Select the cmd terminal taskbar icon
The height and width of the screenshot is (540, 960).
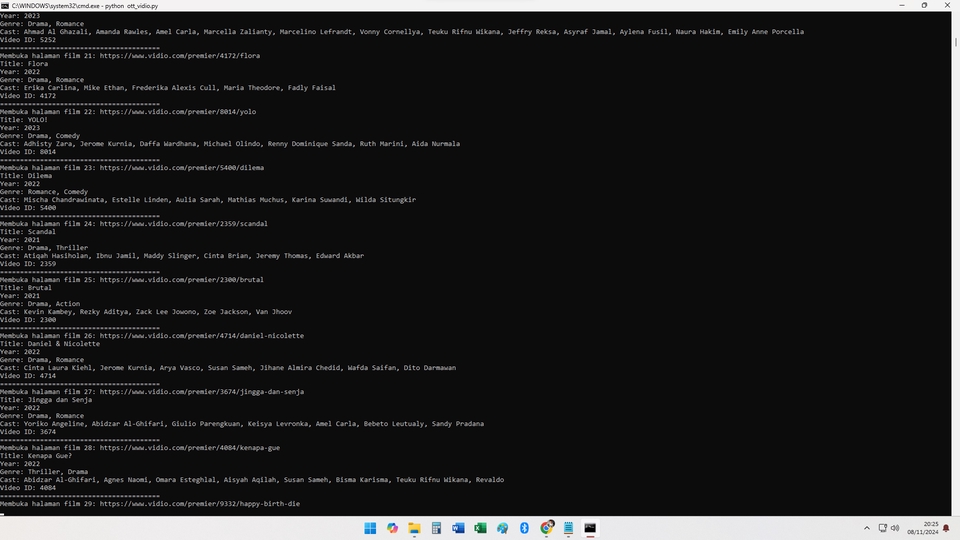(590, 528)
